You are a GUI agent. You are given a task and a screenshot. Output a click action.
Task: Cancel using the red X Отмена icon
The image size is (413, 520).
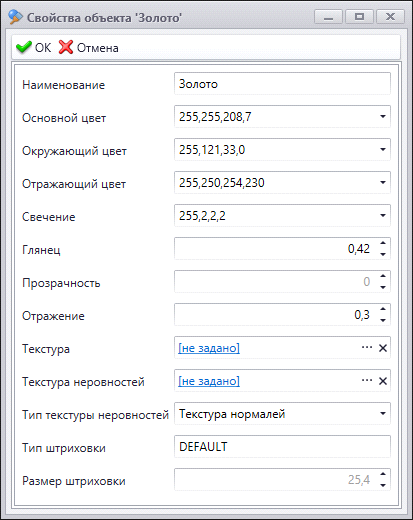[89, 48]
